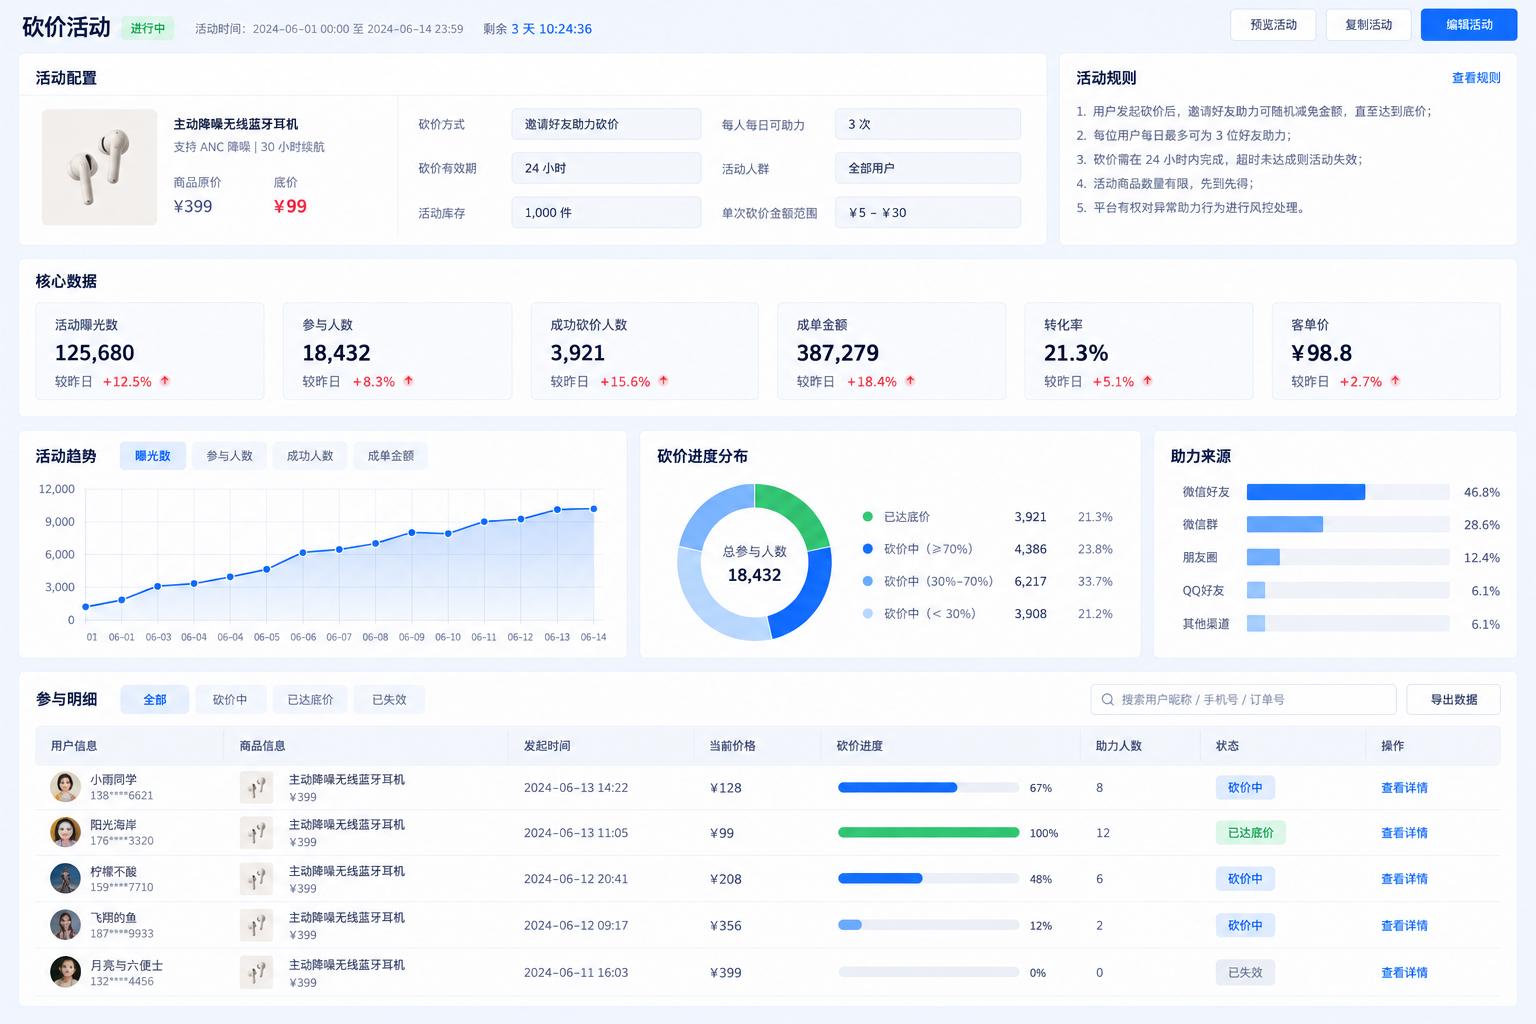Show the 成功人数 trend tab
This screenshot has width=1536, height=1024.
point(310,456)
